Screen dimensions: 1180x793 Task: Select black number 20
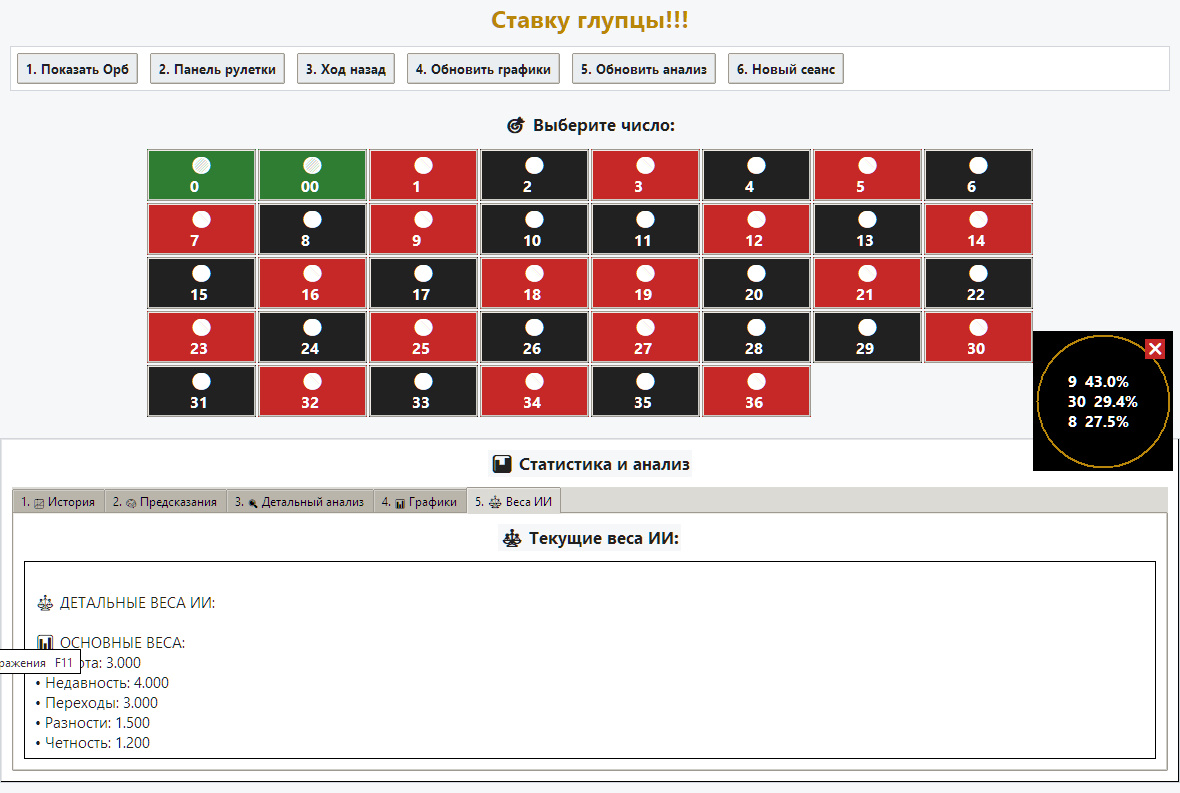pos(756,284)
